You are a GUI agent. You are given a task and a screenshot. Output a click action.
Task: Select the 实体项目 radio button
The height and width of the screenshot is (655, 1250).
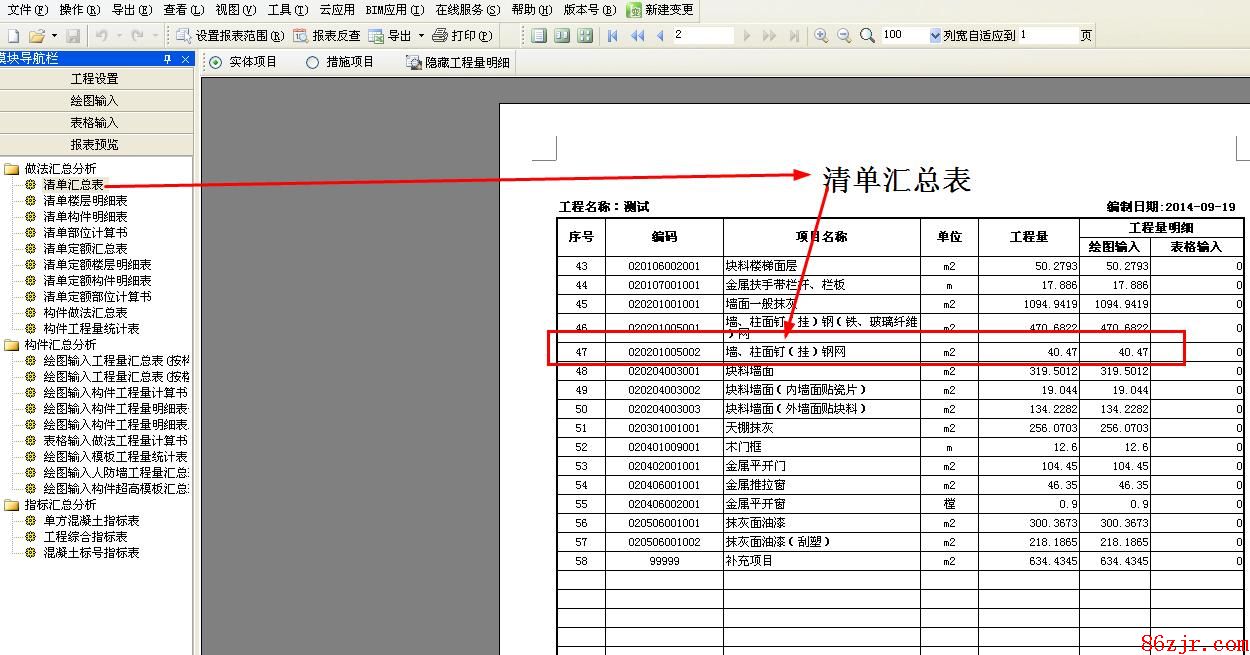pos(215,62)
